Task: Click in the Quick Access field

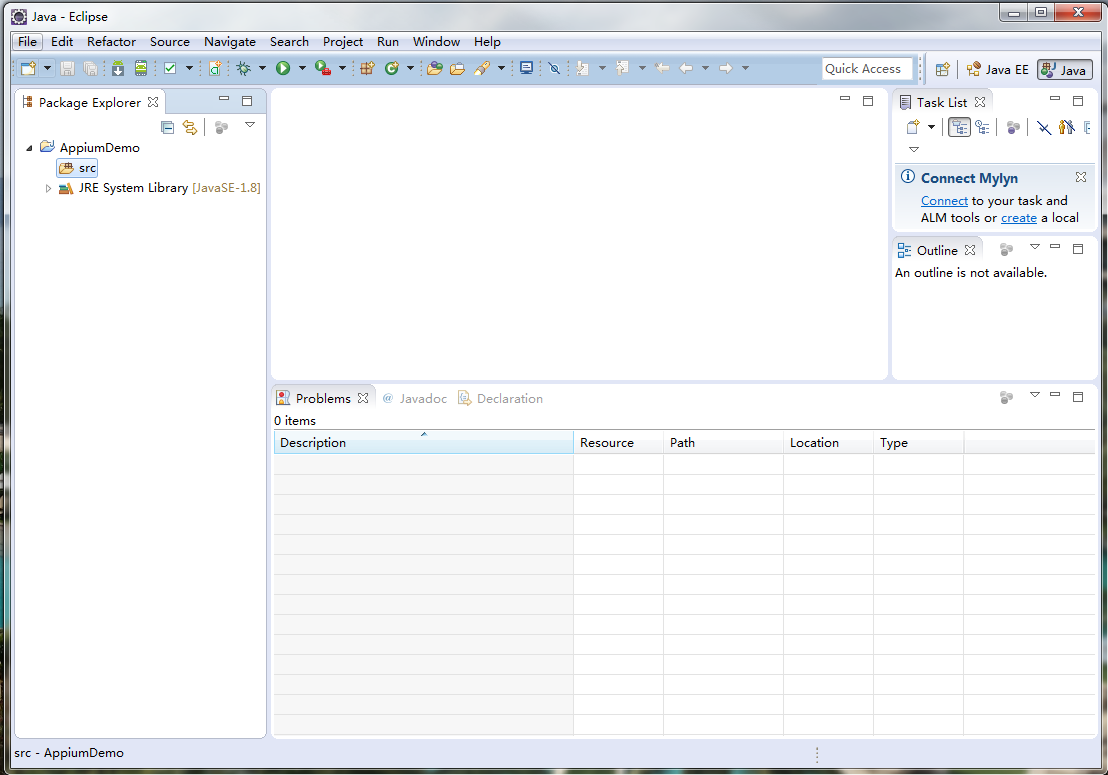Action: point(866,69)
